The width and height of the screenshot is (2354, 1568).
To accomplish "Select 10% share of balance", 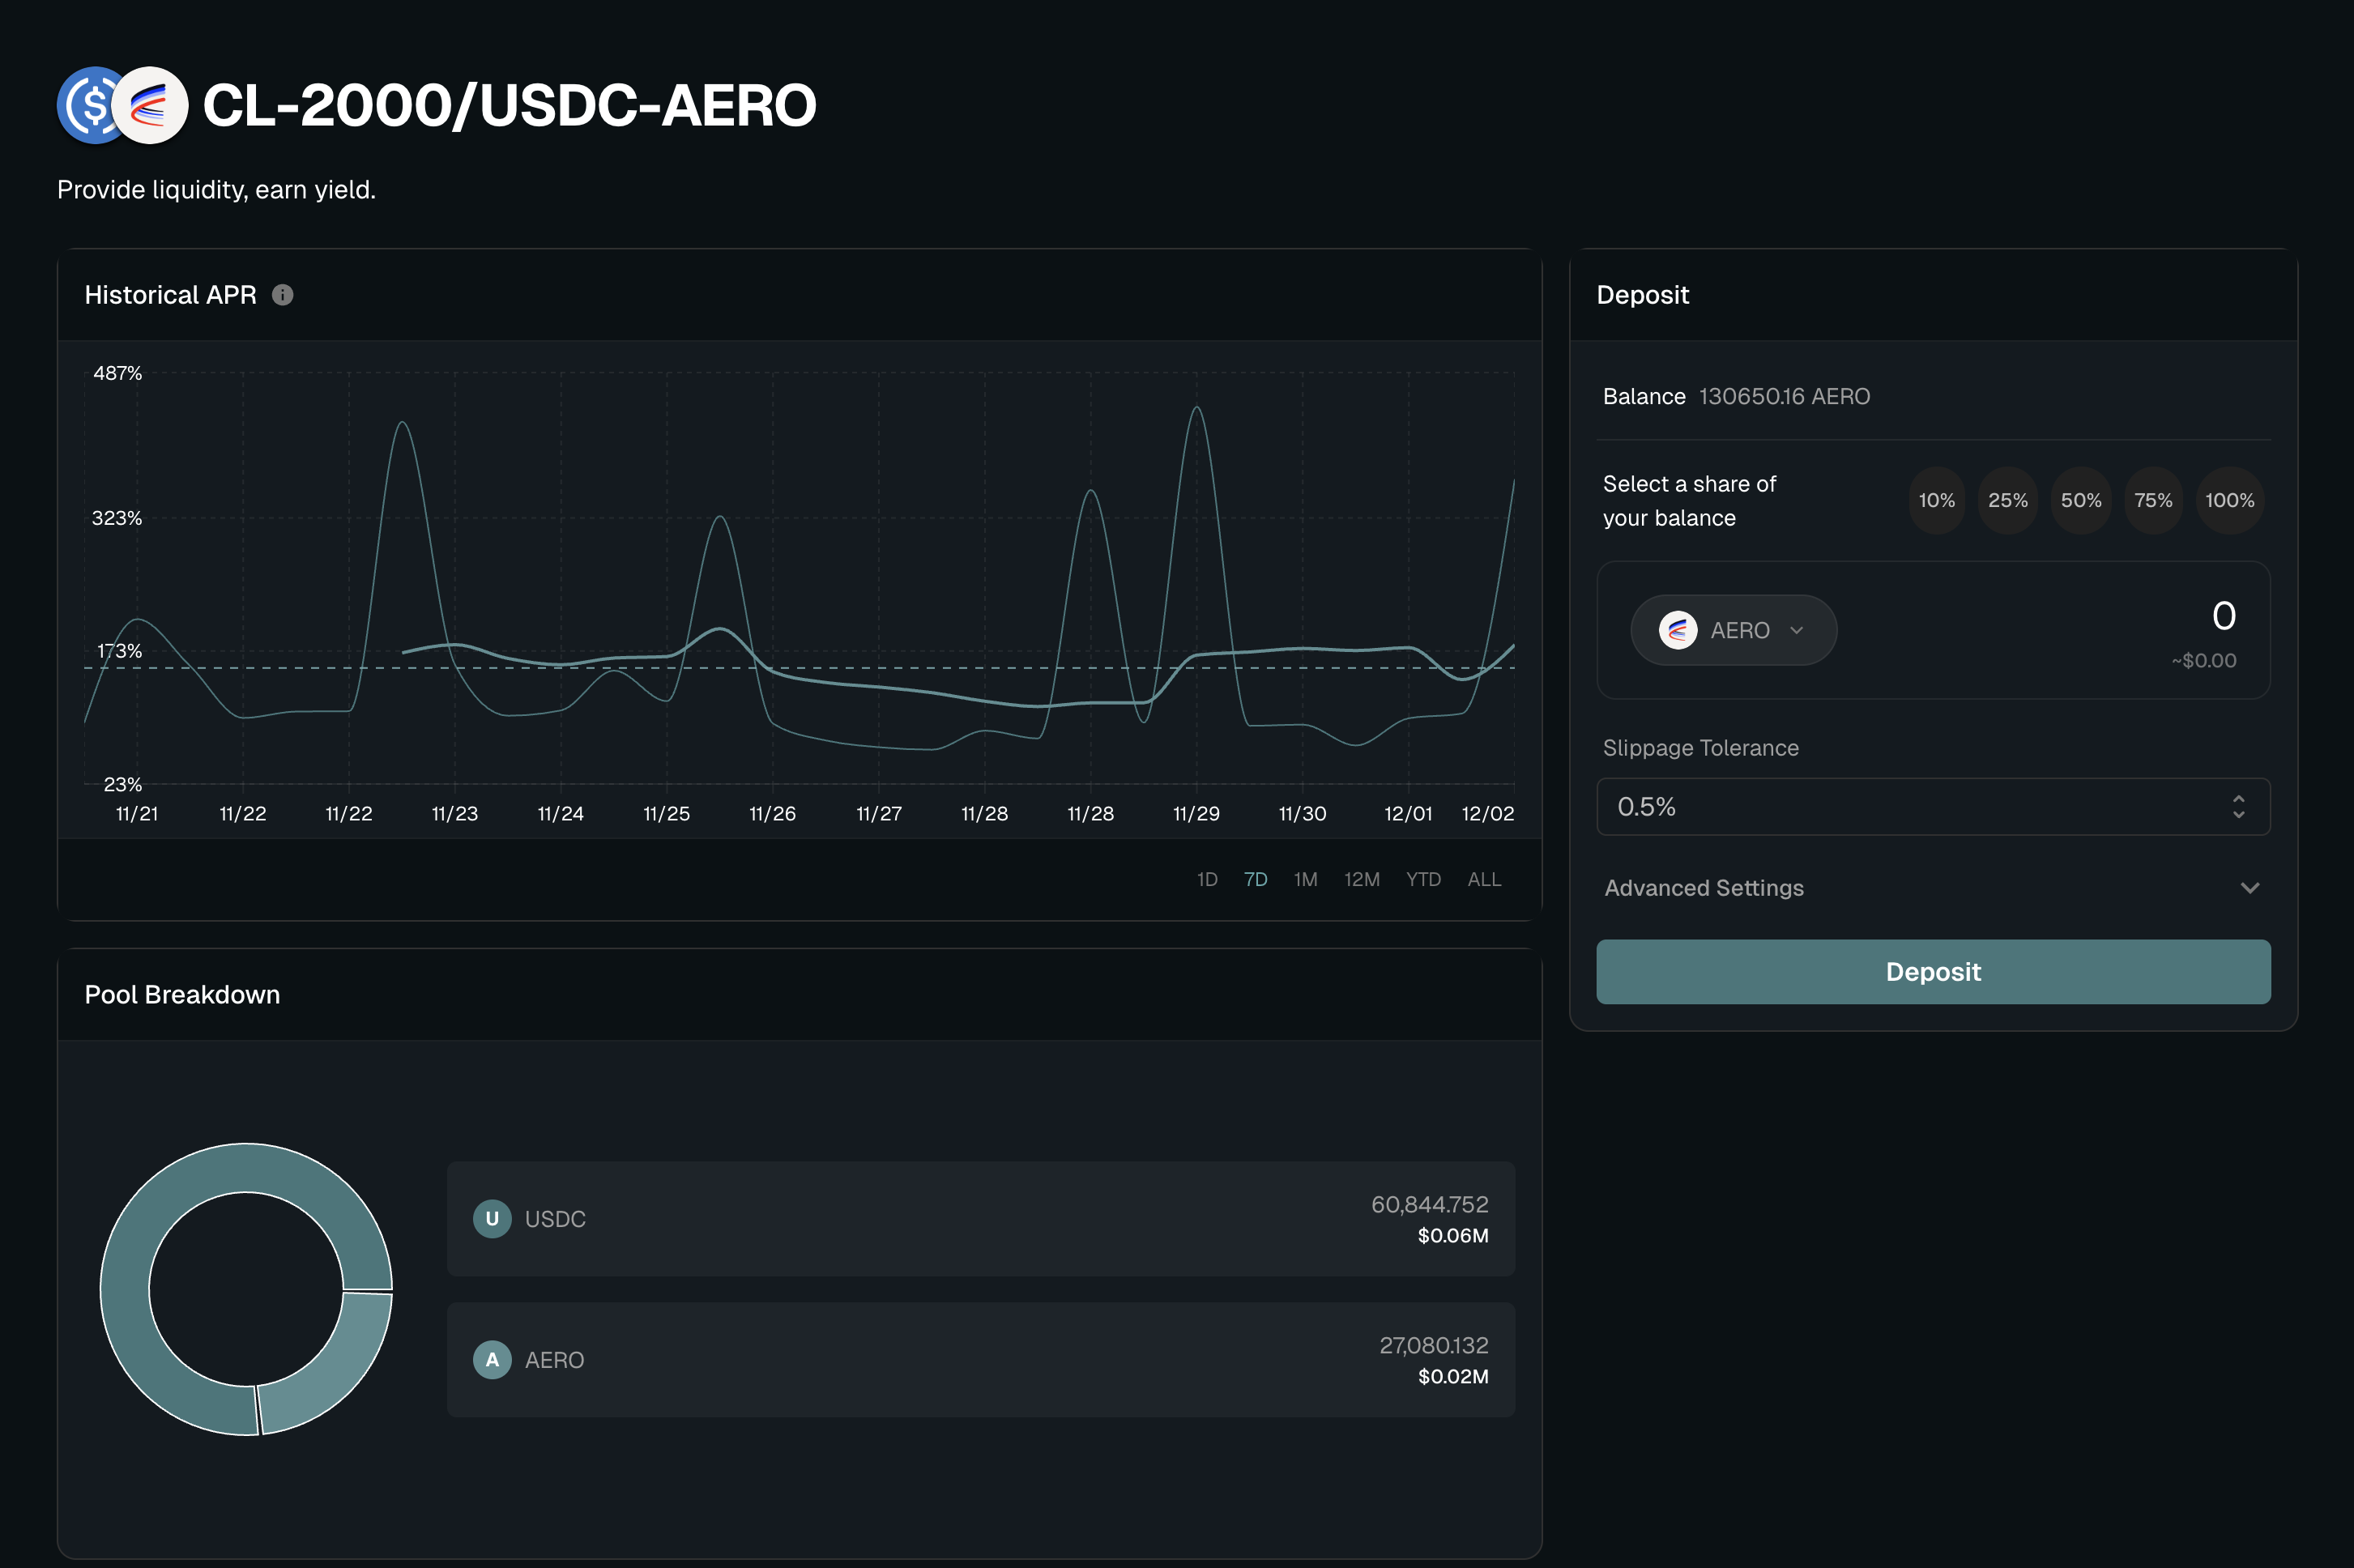I will [x=1936, y=501].
